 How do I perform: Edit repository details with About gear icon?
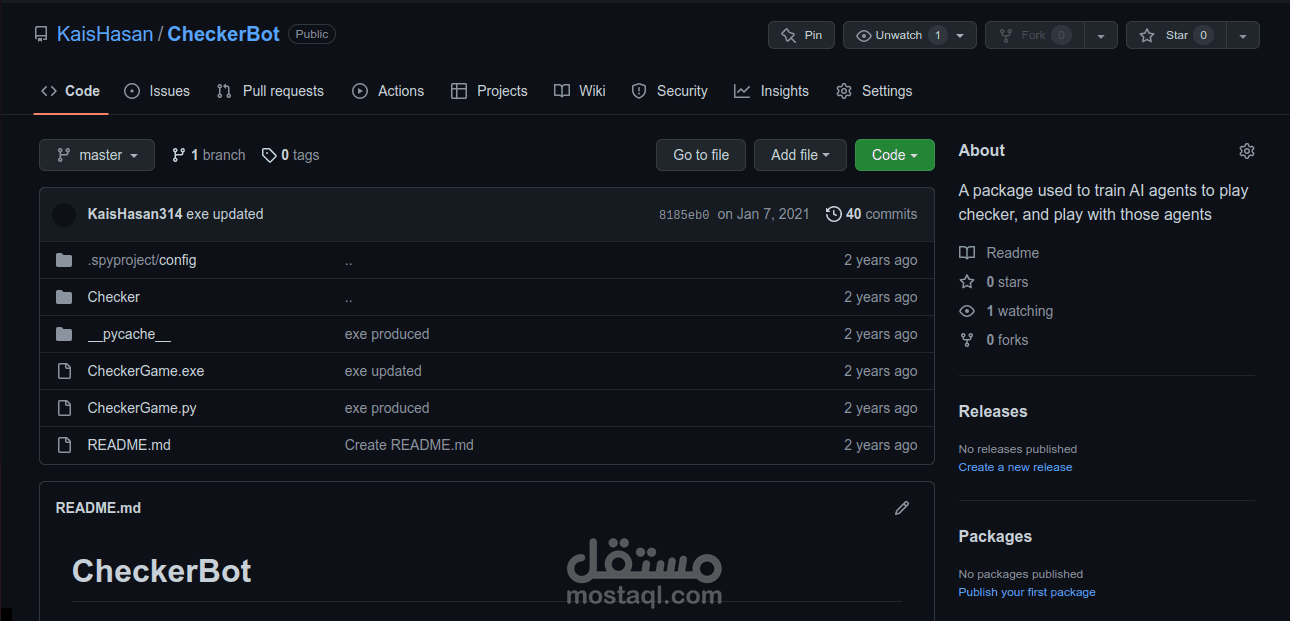[1246, 151]
